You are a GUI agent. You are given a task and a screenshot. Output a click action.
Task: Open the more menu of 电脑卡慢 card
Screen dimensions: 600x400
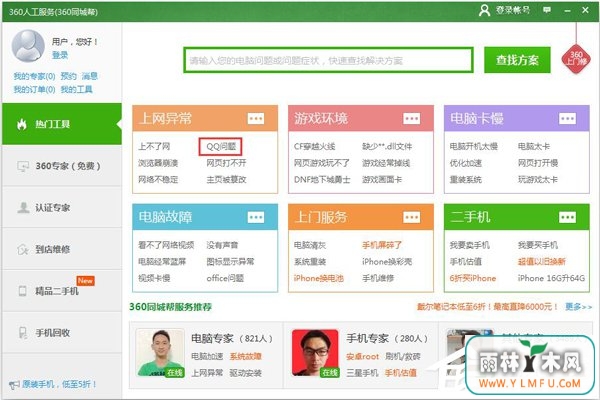click(567, 119)
